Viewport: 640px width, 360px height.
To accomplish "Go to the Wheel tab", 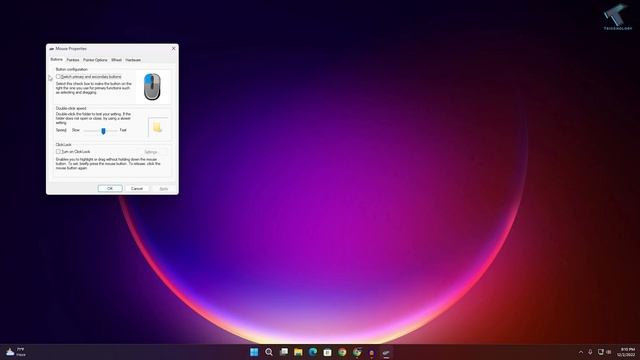I will 117,60.
